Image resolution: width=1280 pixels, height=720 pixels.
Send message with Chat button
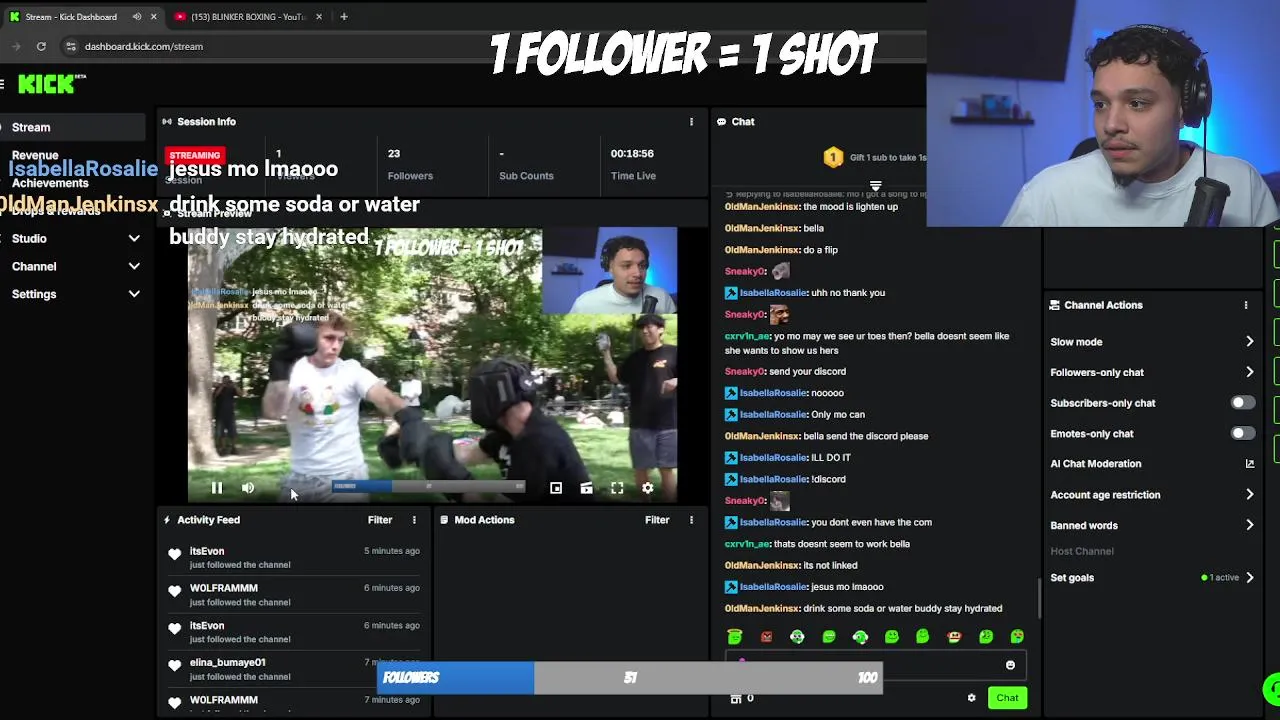(1007, 698)
